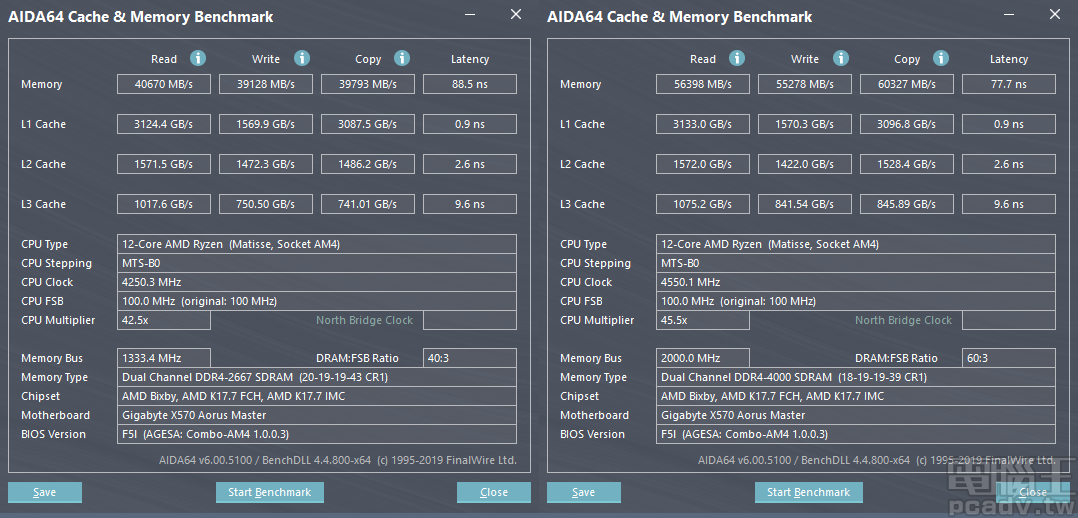Select Memory Read value 56398 MB/s

703,85
